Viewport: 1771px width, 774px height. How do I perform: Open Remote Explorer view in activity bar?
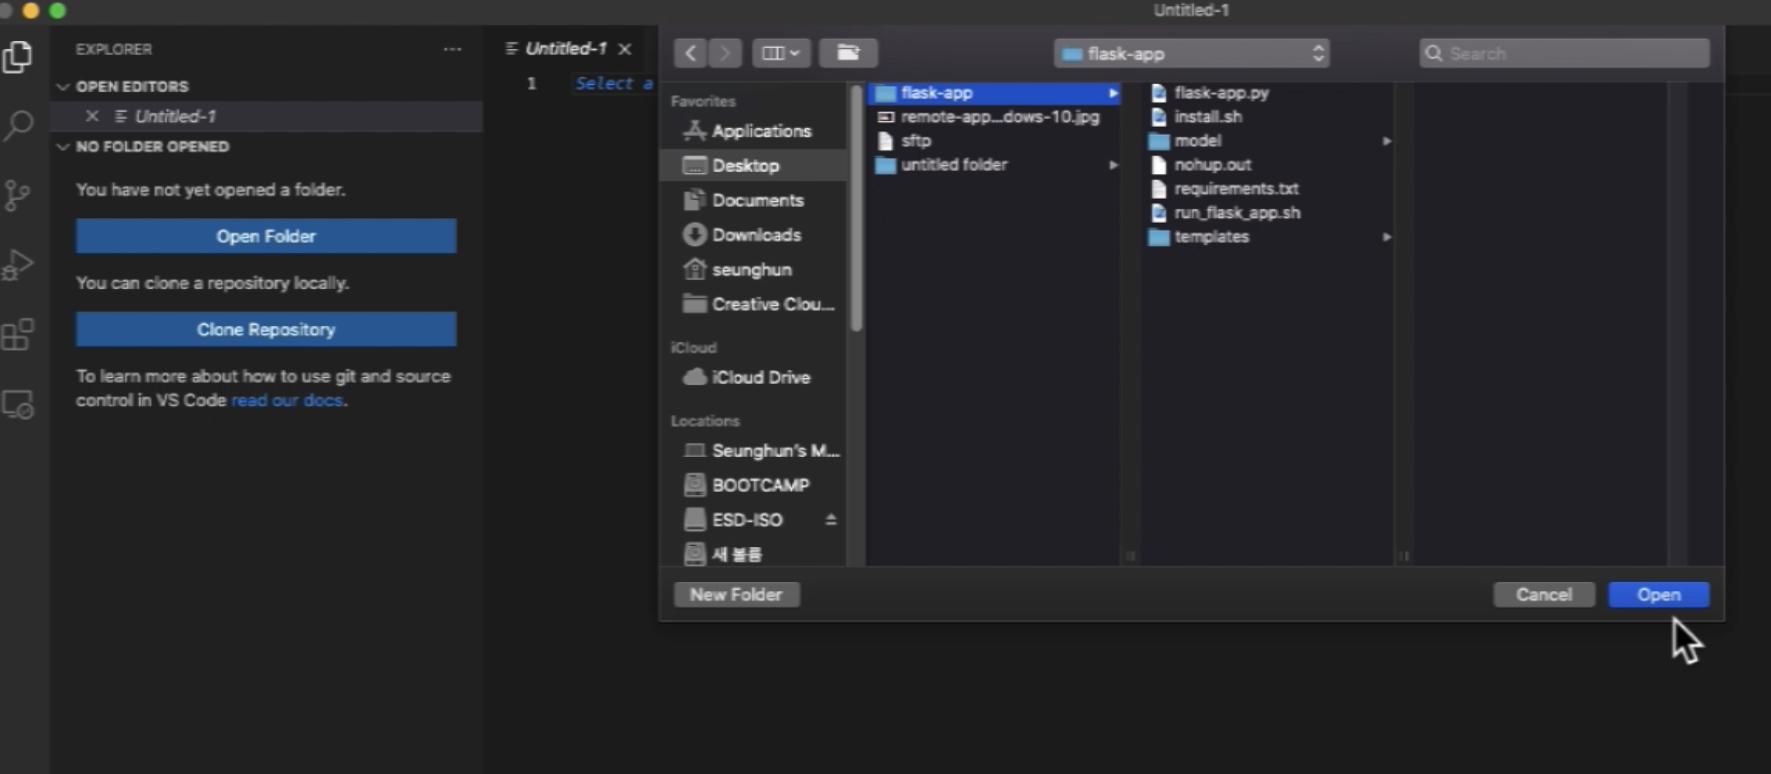(18, 405)
